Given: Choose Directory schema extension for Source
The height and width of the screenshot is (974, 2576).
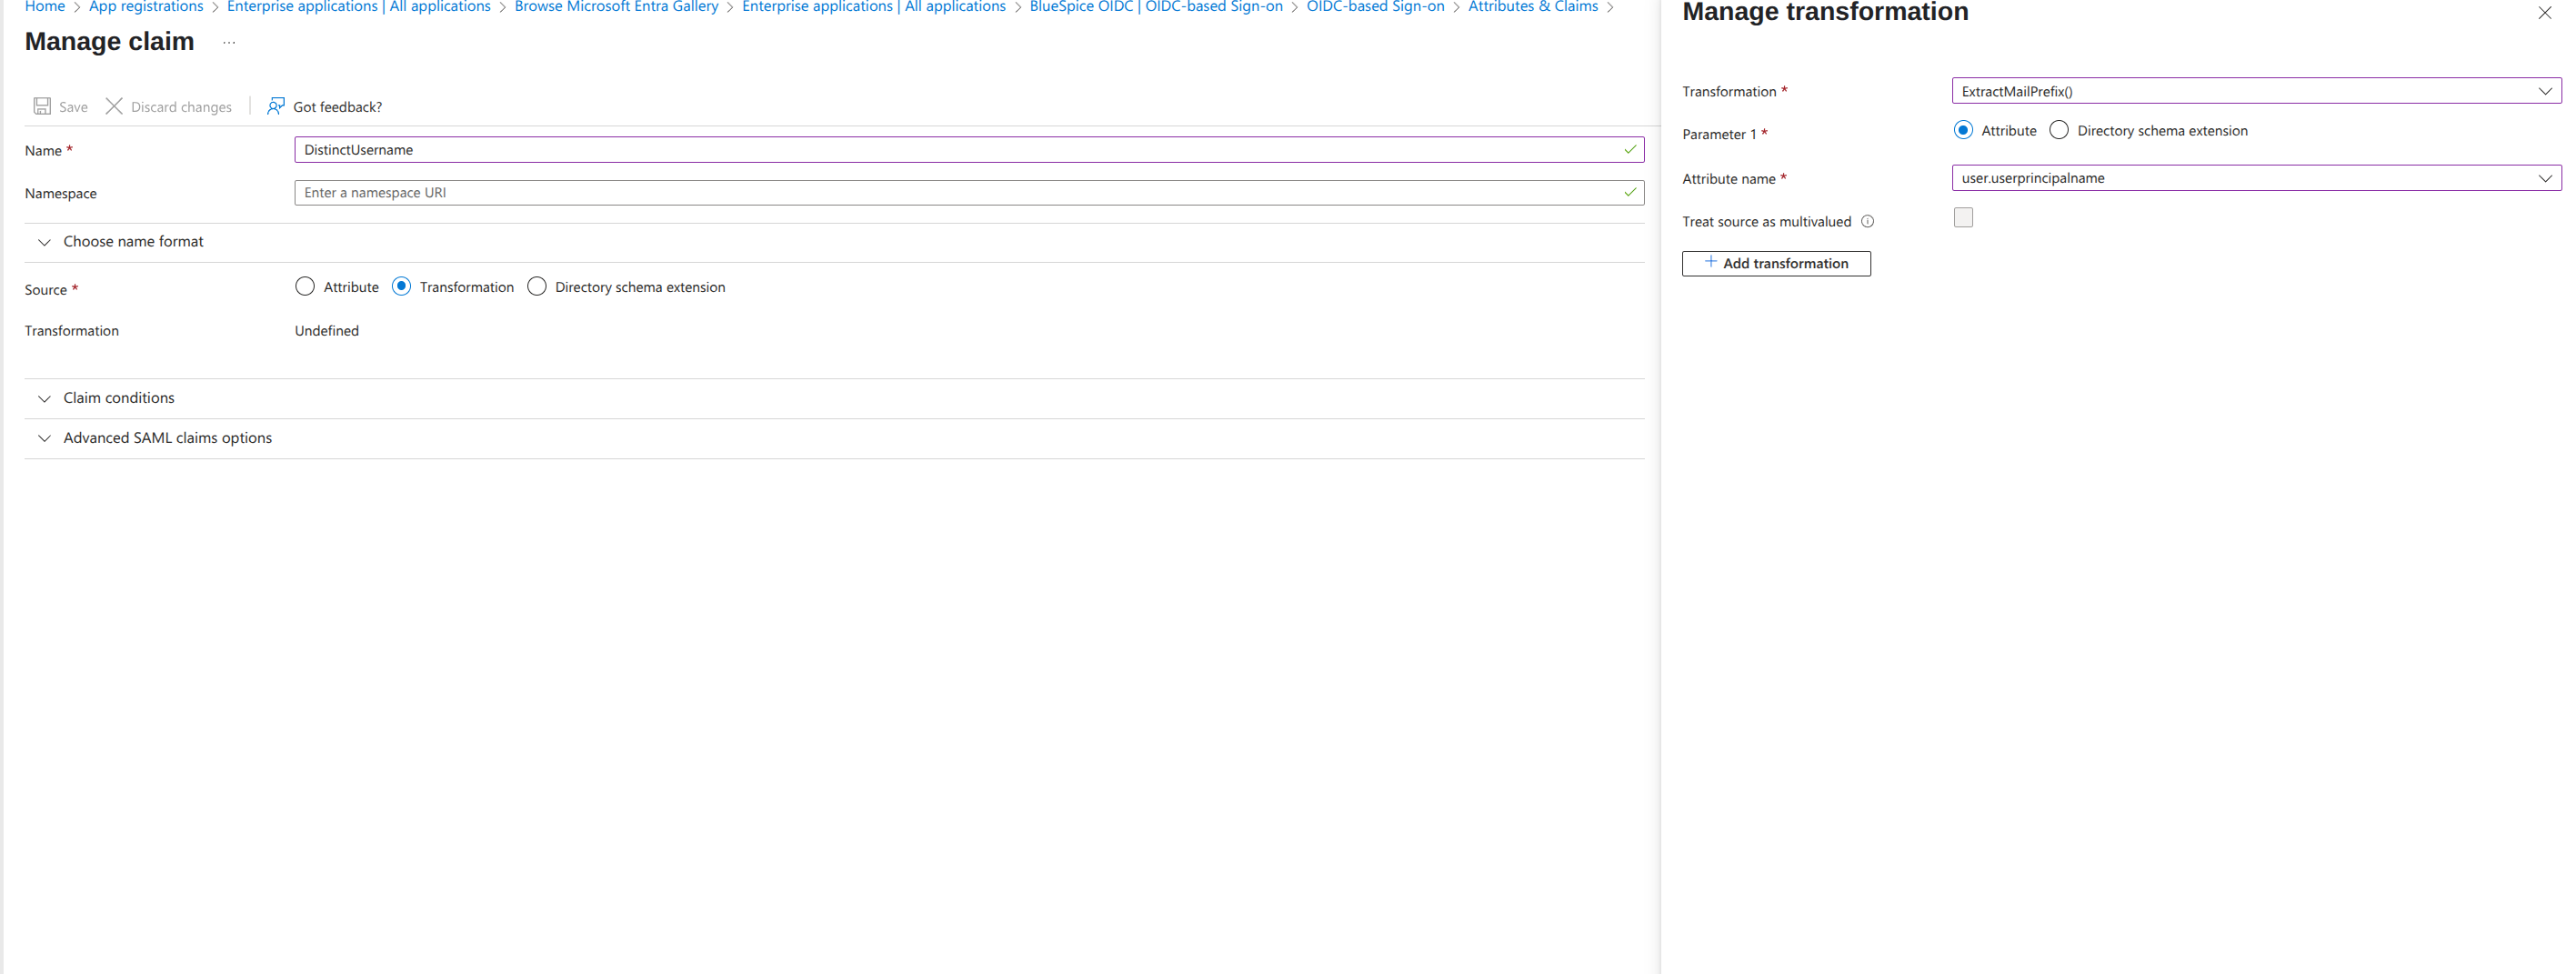Looking at the screenshot, I should tap(537, 287).
